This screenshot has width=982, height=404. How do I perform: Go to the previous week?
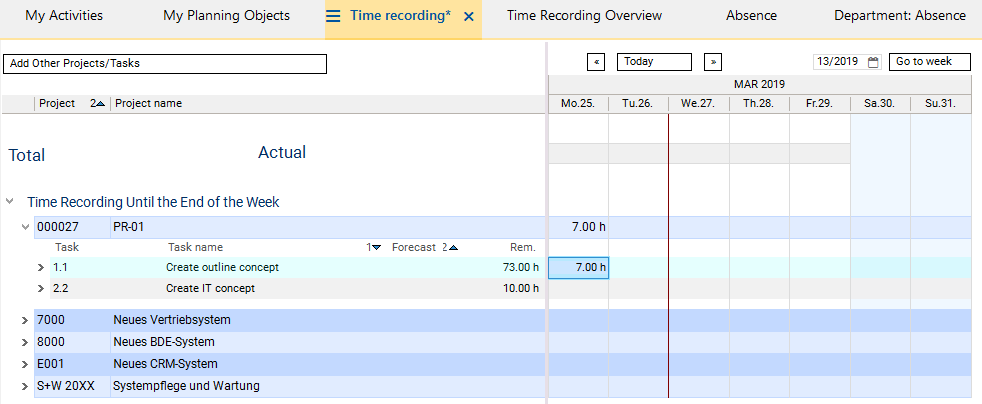pos(596,62)
